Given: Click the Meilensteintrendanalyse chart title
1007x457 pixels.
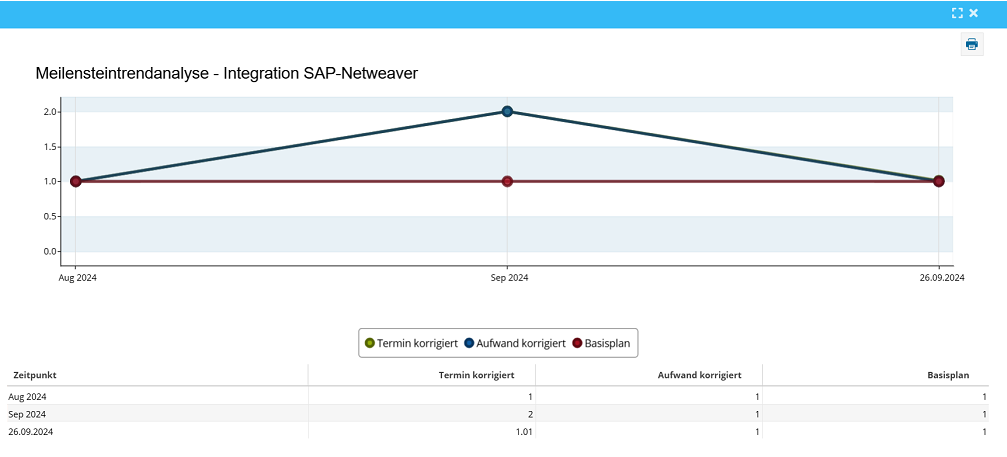Looking at the screenshot, I should tap(226, 73).
